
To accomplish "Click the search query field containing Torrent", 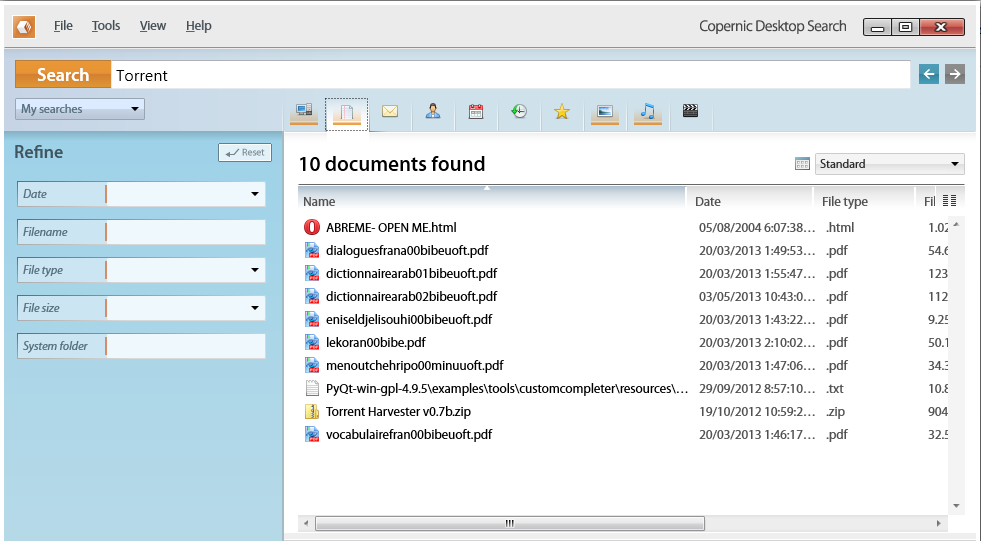I will (510, 75).
